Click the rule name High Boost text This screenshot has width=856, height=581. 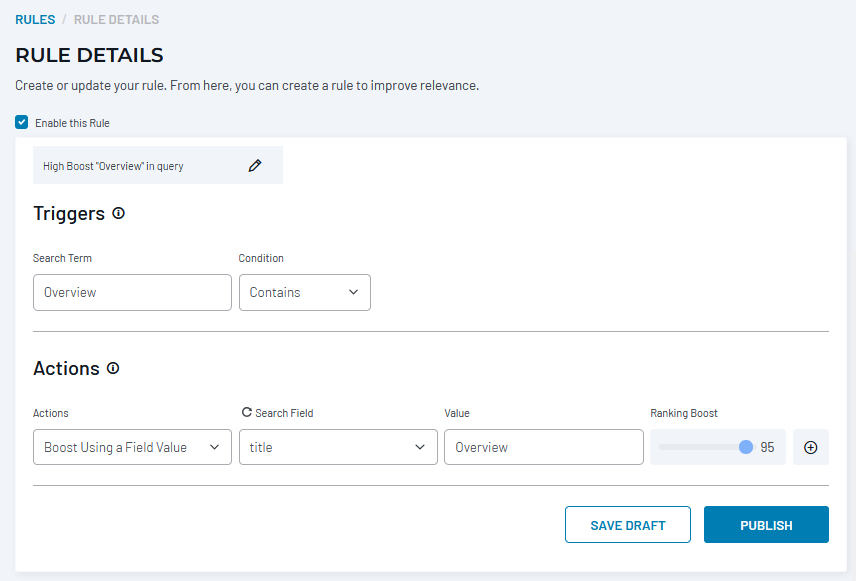pos(113,166)
